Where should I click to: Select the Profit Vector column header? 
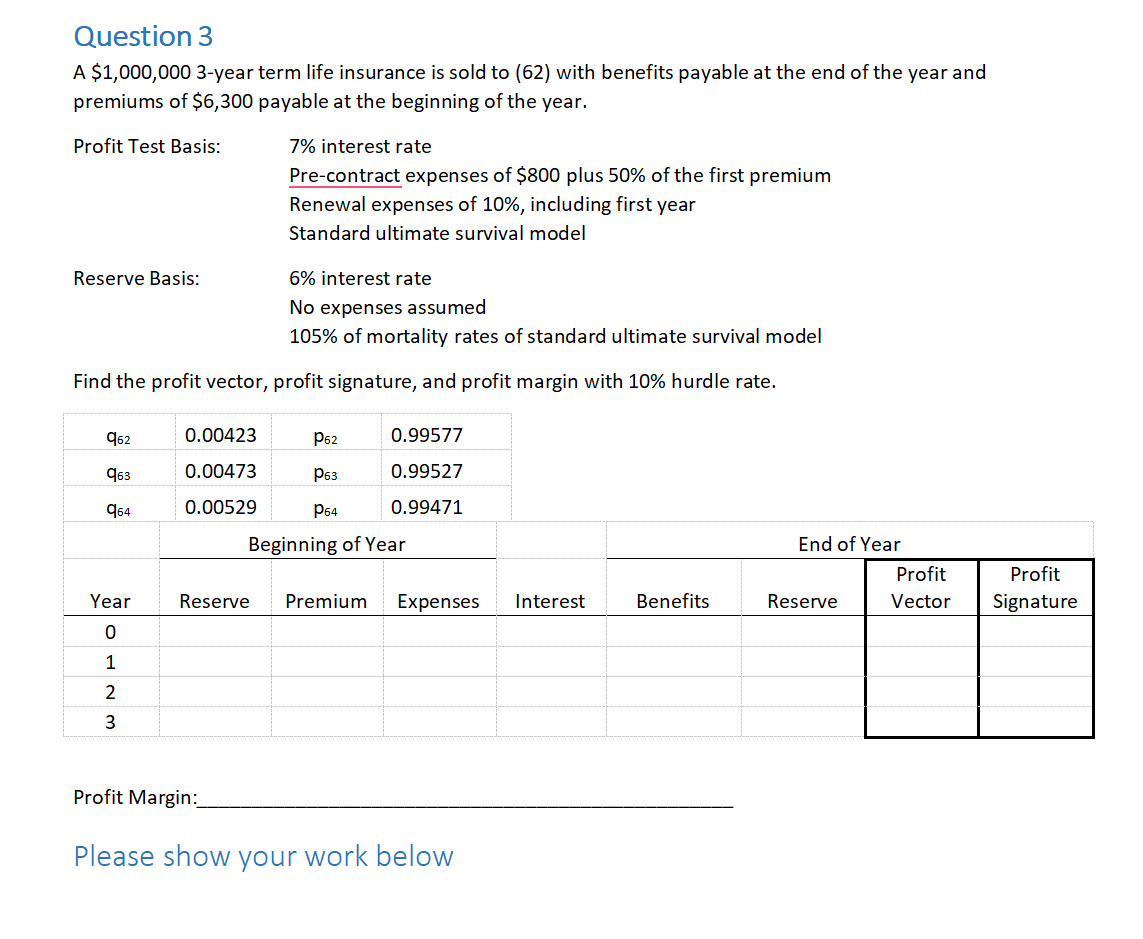pyautogui.click(x=920, y=587)
